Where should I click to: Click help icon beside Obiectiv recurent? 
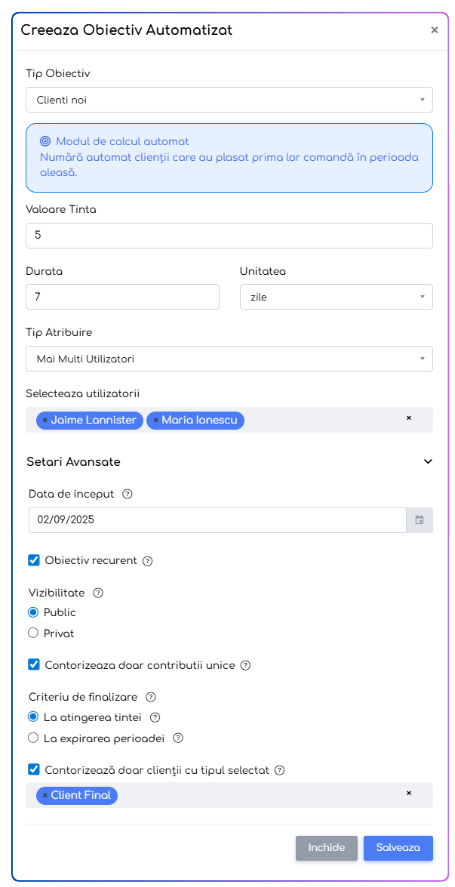click(x=148, y=561)
